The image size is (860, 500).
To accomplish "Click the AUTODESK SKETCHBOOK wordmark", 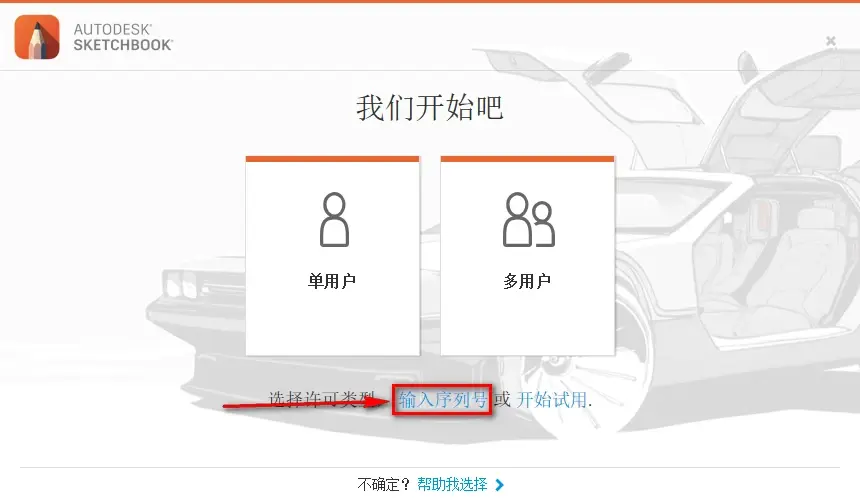I will pyautogui.click(x=123, y=37).
